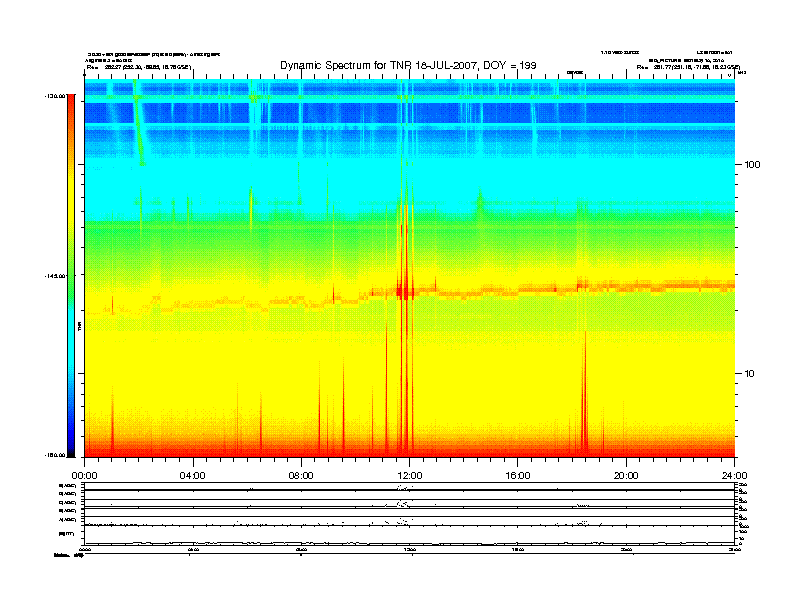Click the 12:00 label on the main time axis
Image resolution: width=792 pixels, height=612 pixels.
point(410,476)
